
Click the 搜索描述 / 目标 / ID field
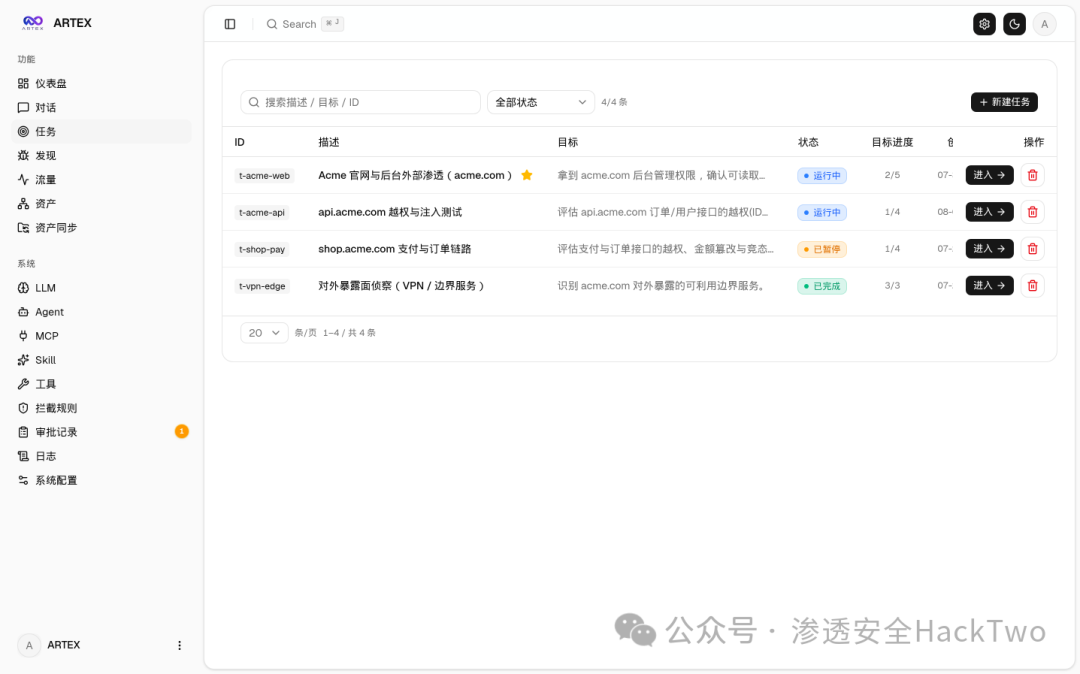pos(360,102)
